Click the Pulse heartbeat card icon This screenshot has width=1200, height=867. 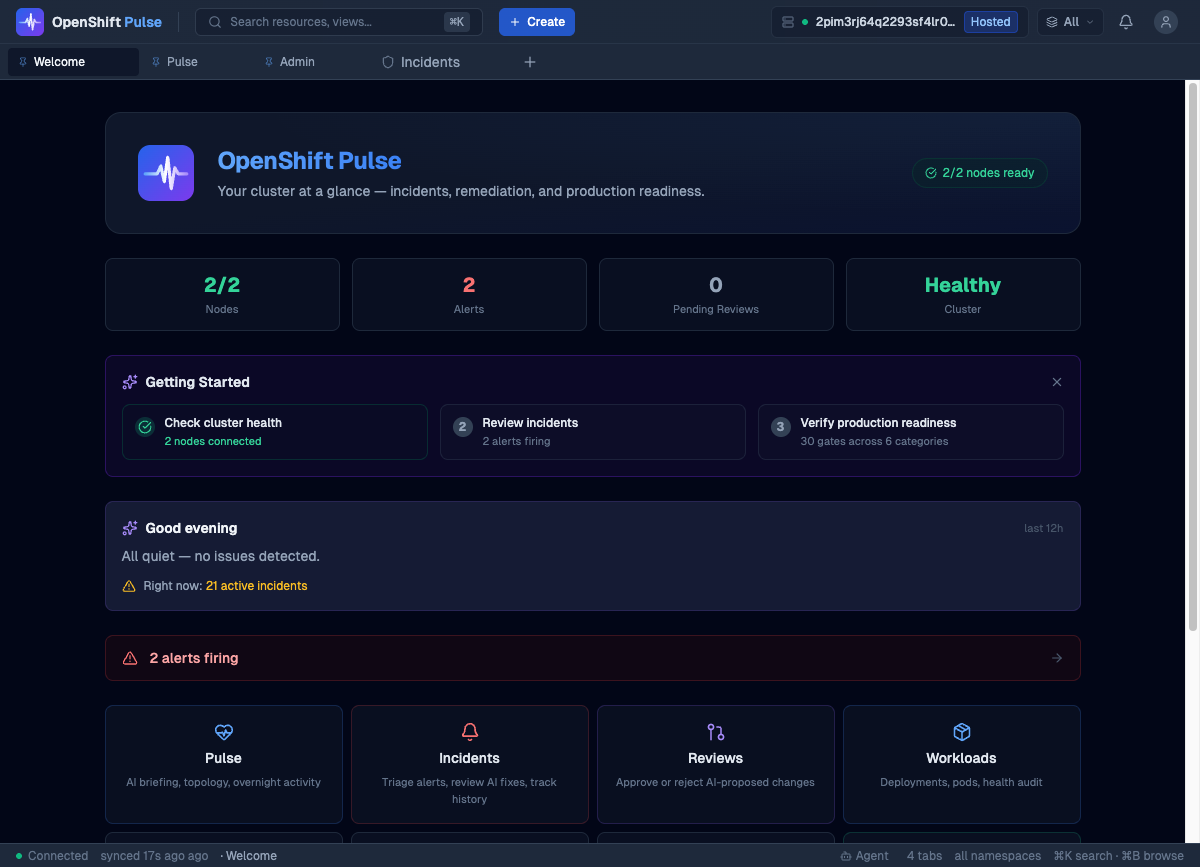coord(224,732)
